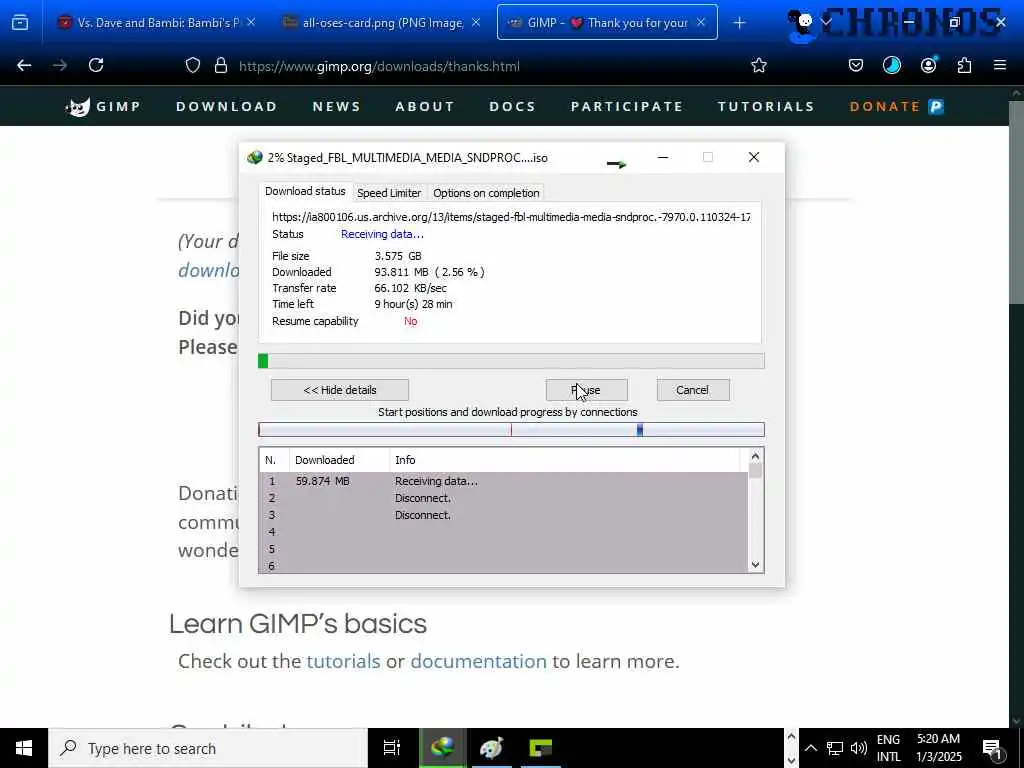
Task: Reload the GIMP page
Action: point(96,65)
